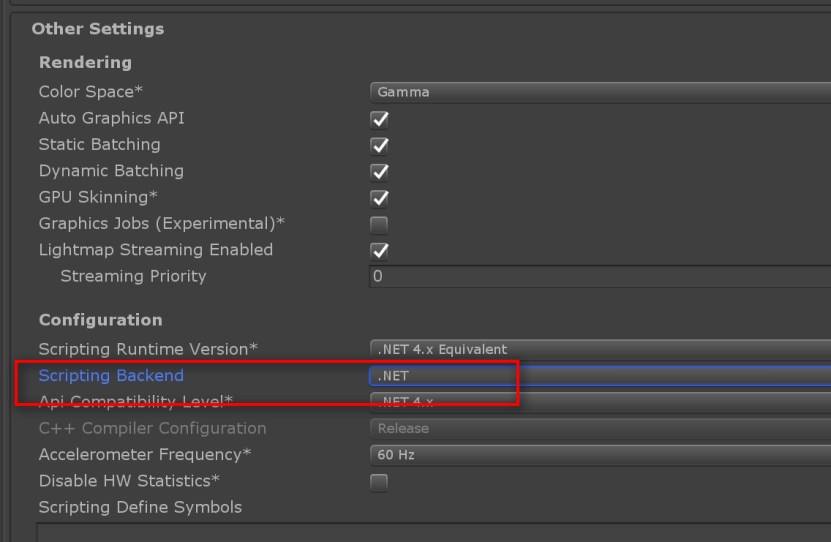Viewport: 831px width, 542px height.
Task: Open the C++ Compiler Configuration Release dropdown
Action: (600, 429)
